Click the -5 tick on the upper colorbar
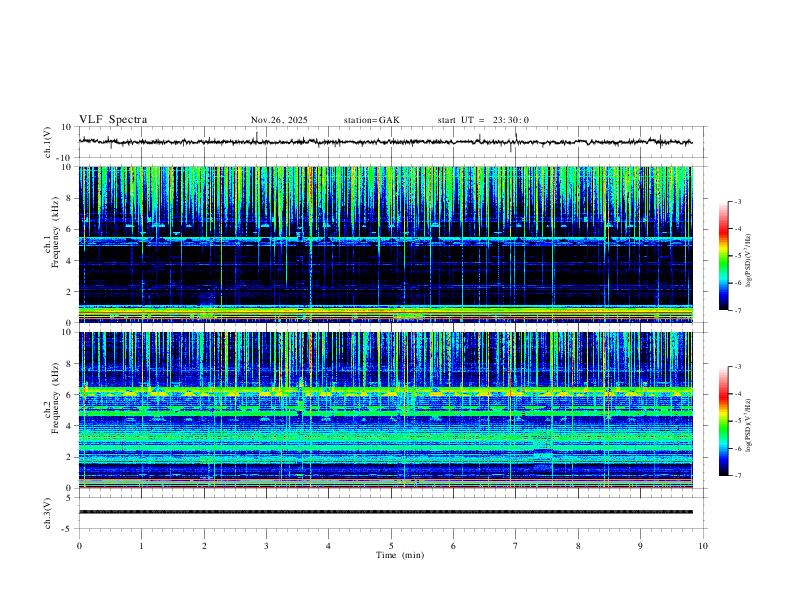Image resolution: width=792 pixels, height=612 pixels. pos(738,256)
